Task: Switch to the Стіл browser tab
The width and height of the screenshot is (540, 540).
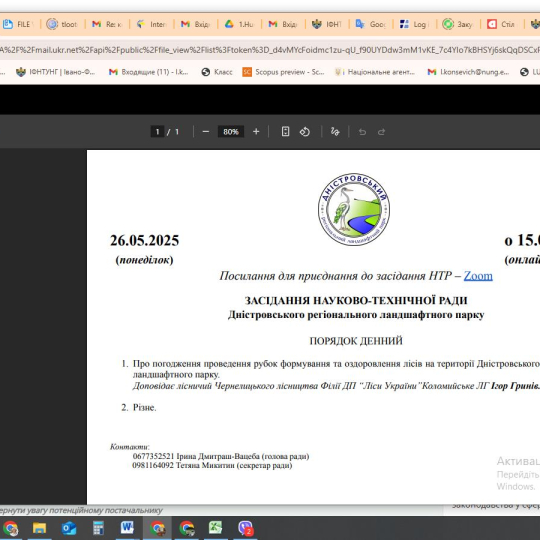Action: (502, 24)
